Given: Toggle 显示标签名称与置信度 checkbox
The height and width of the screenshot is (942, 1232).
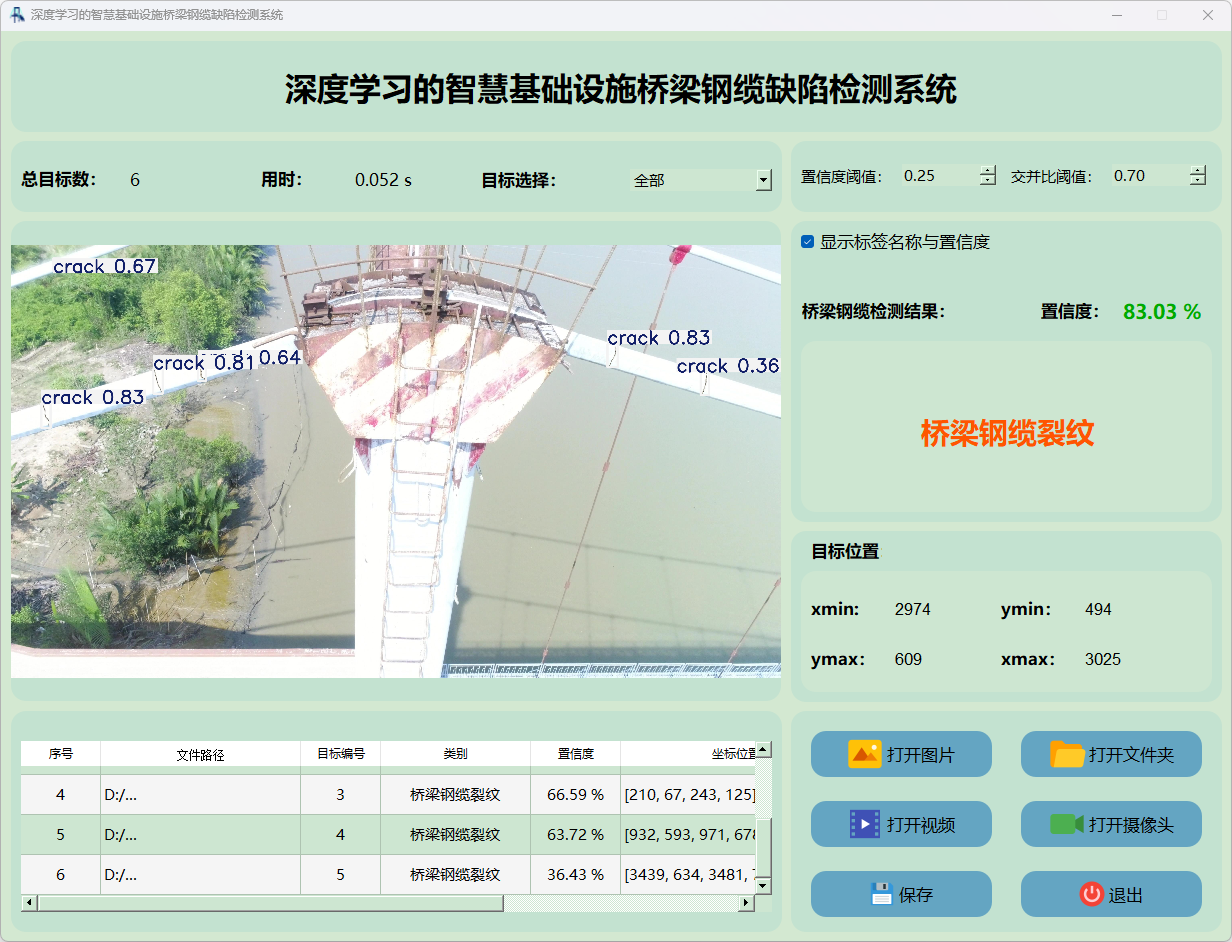Looking at the screenshot, I should click(x=808, y=242).
